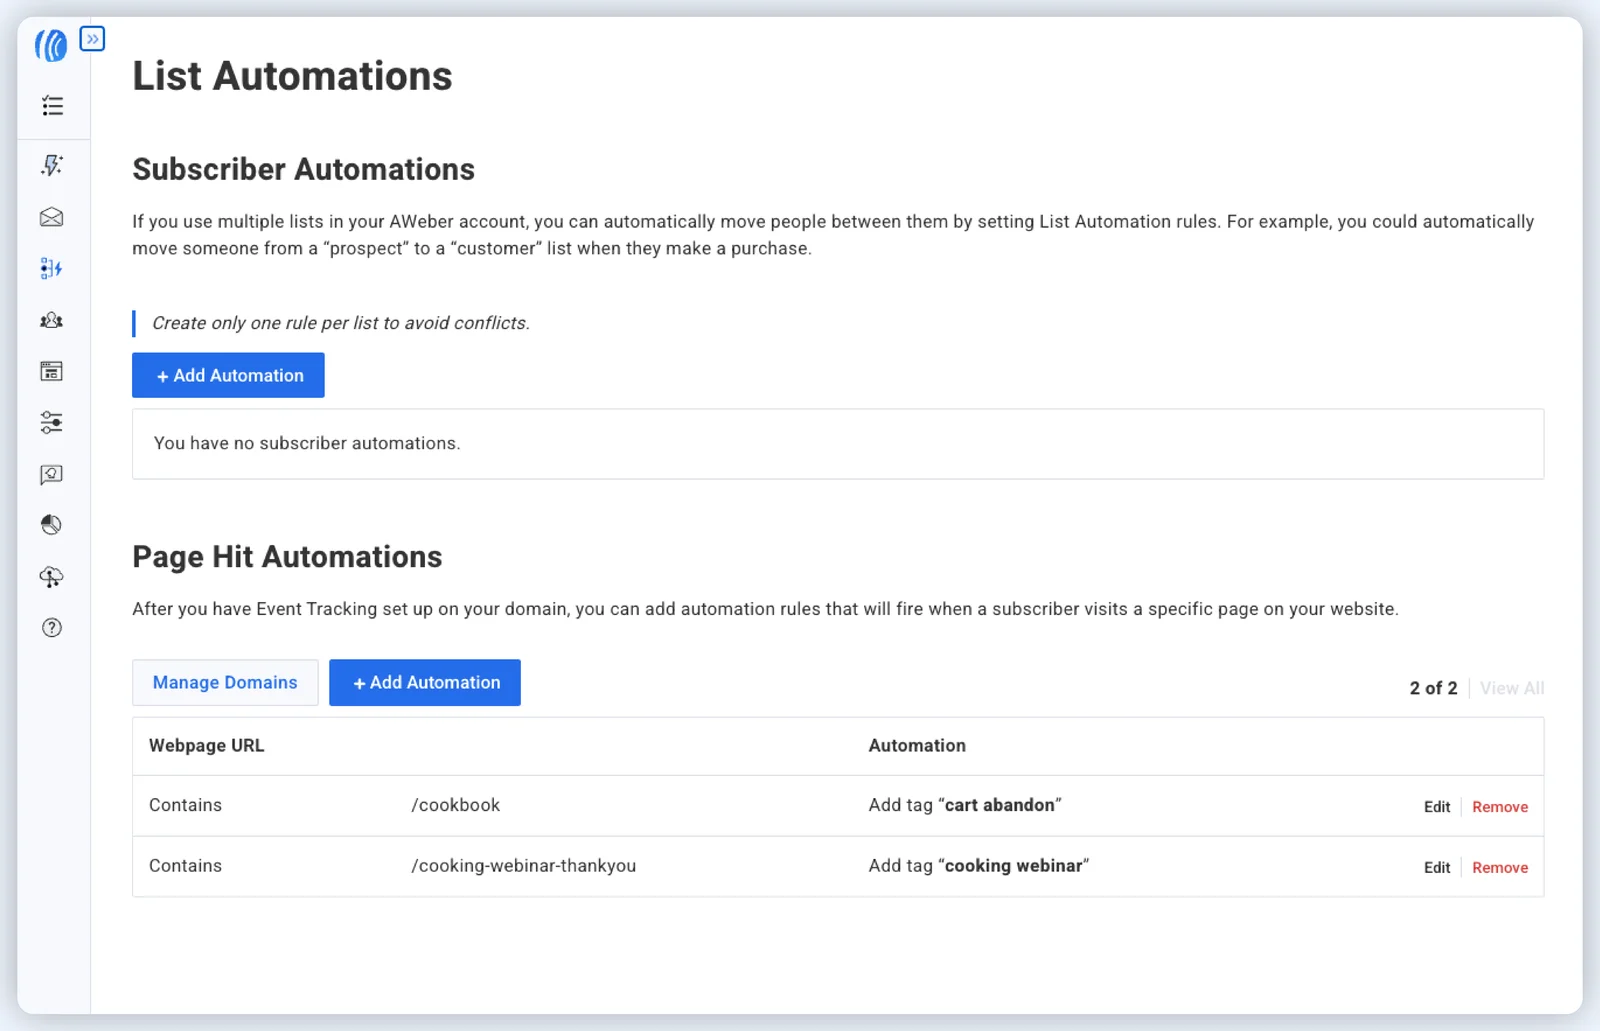1600x1031 pixels.
Task: Click the List Automations page title
Action: 292,76
